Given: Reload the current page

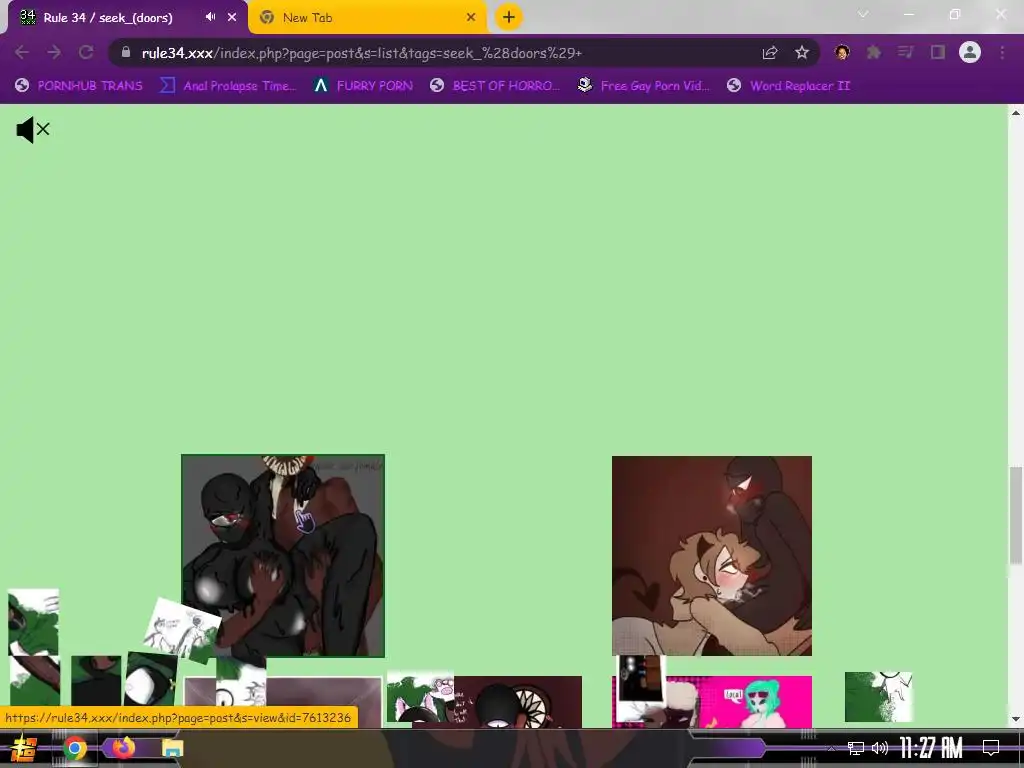Looking at the screenshot, I should [86, 52].
